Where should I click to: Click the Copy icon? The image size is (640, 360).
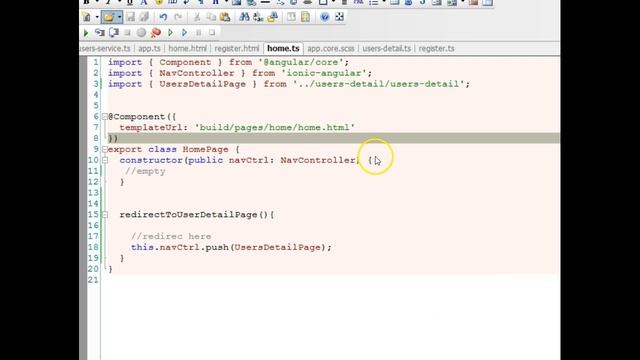[x=211, y=17]
